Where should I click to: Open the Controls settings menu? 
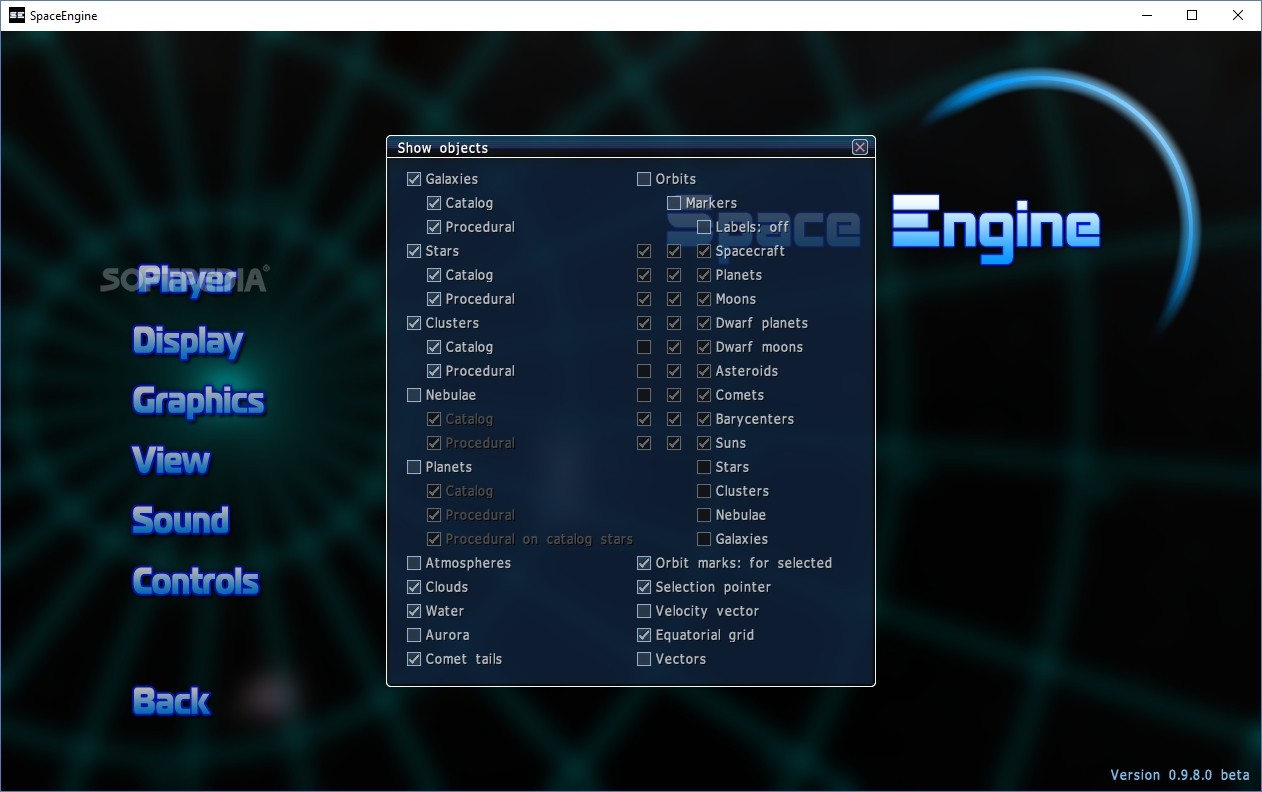(196, 581)
